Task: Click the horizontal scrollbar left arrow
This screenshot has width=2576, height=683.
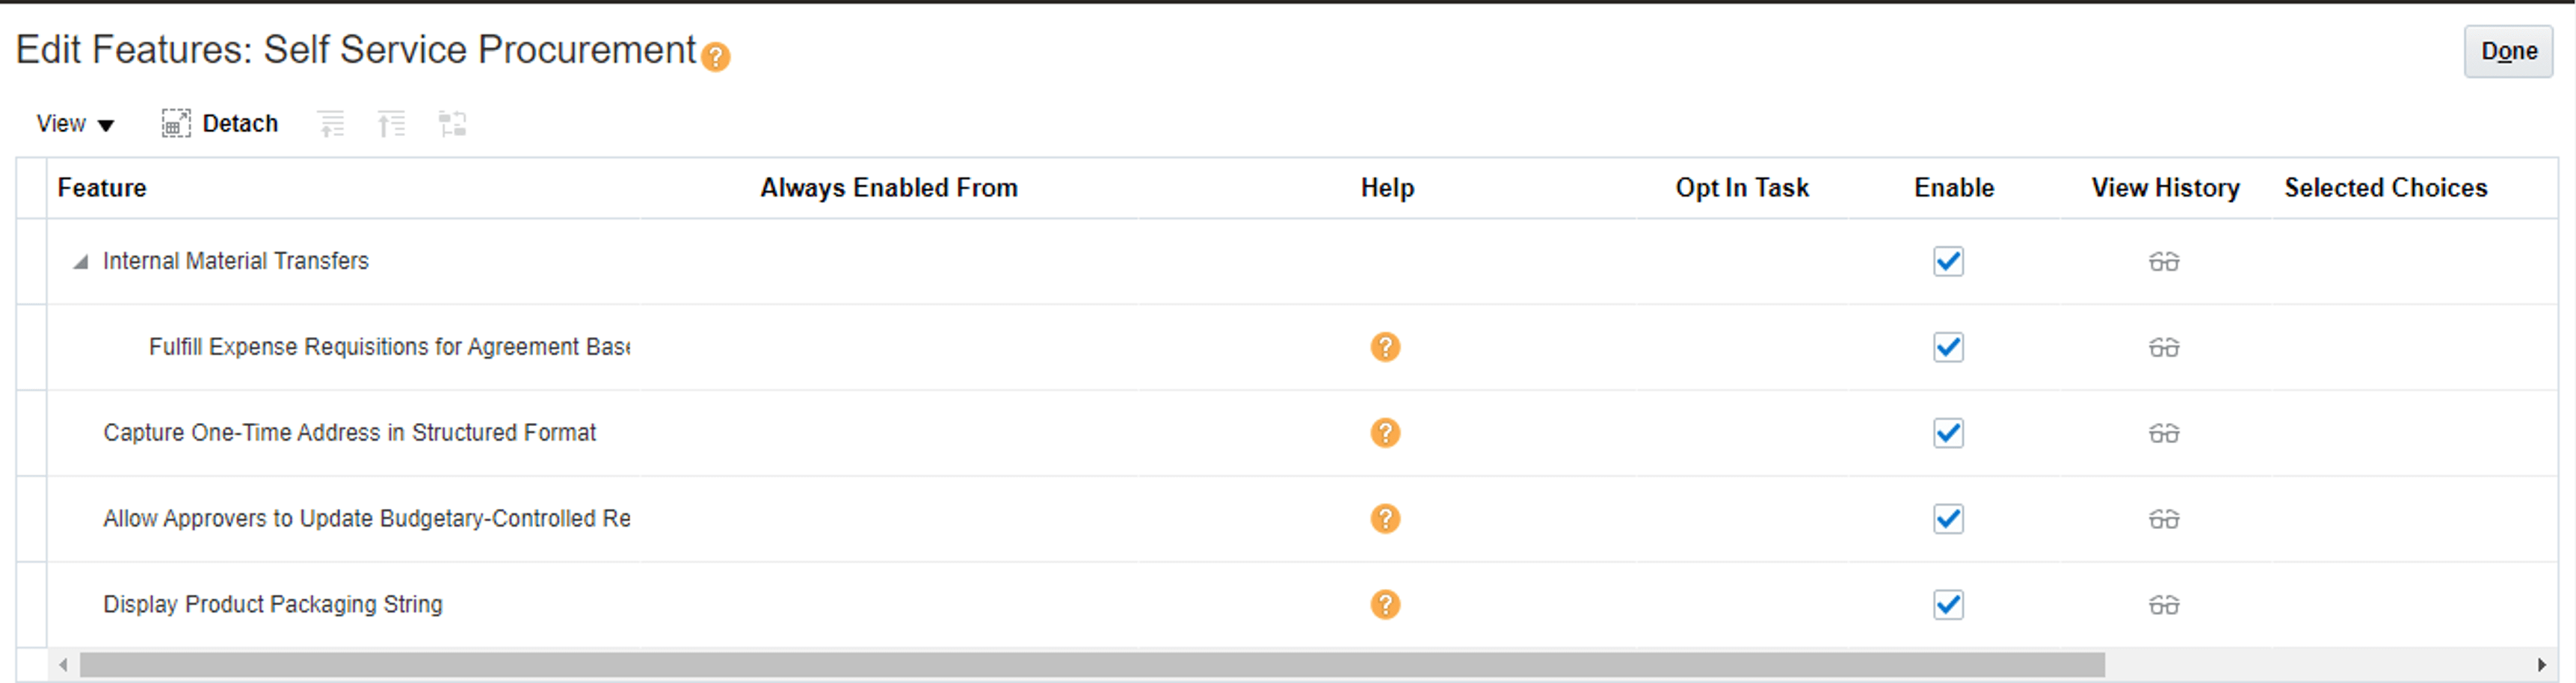Action: pos(63,665)
